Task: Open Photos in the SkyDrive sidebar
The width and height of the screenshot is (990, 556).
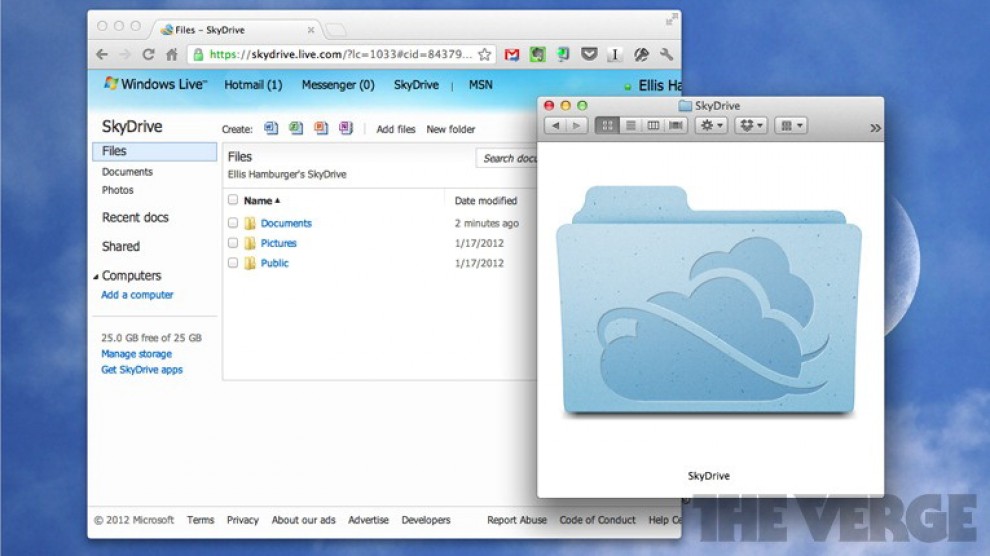Action: [117, 190]
